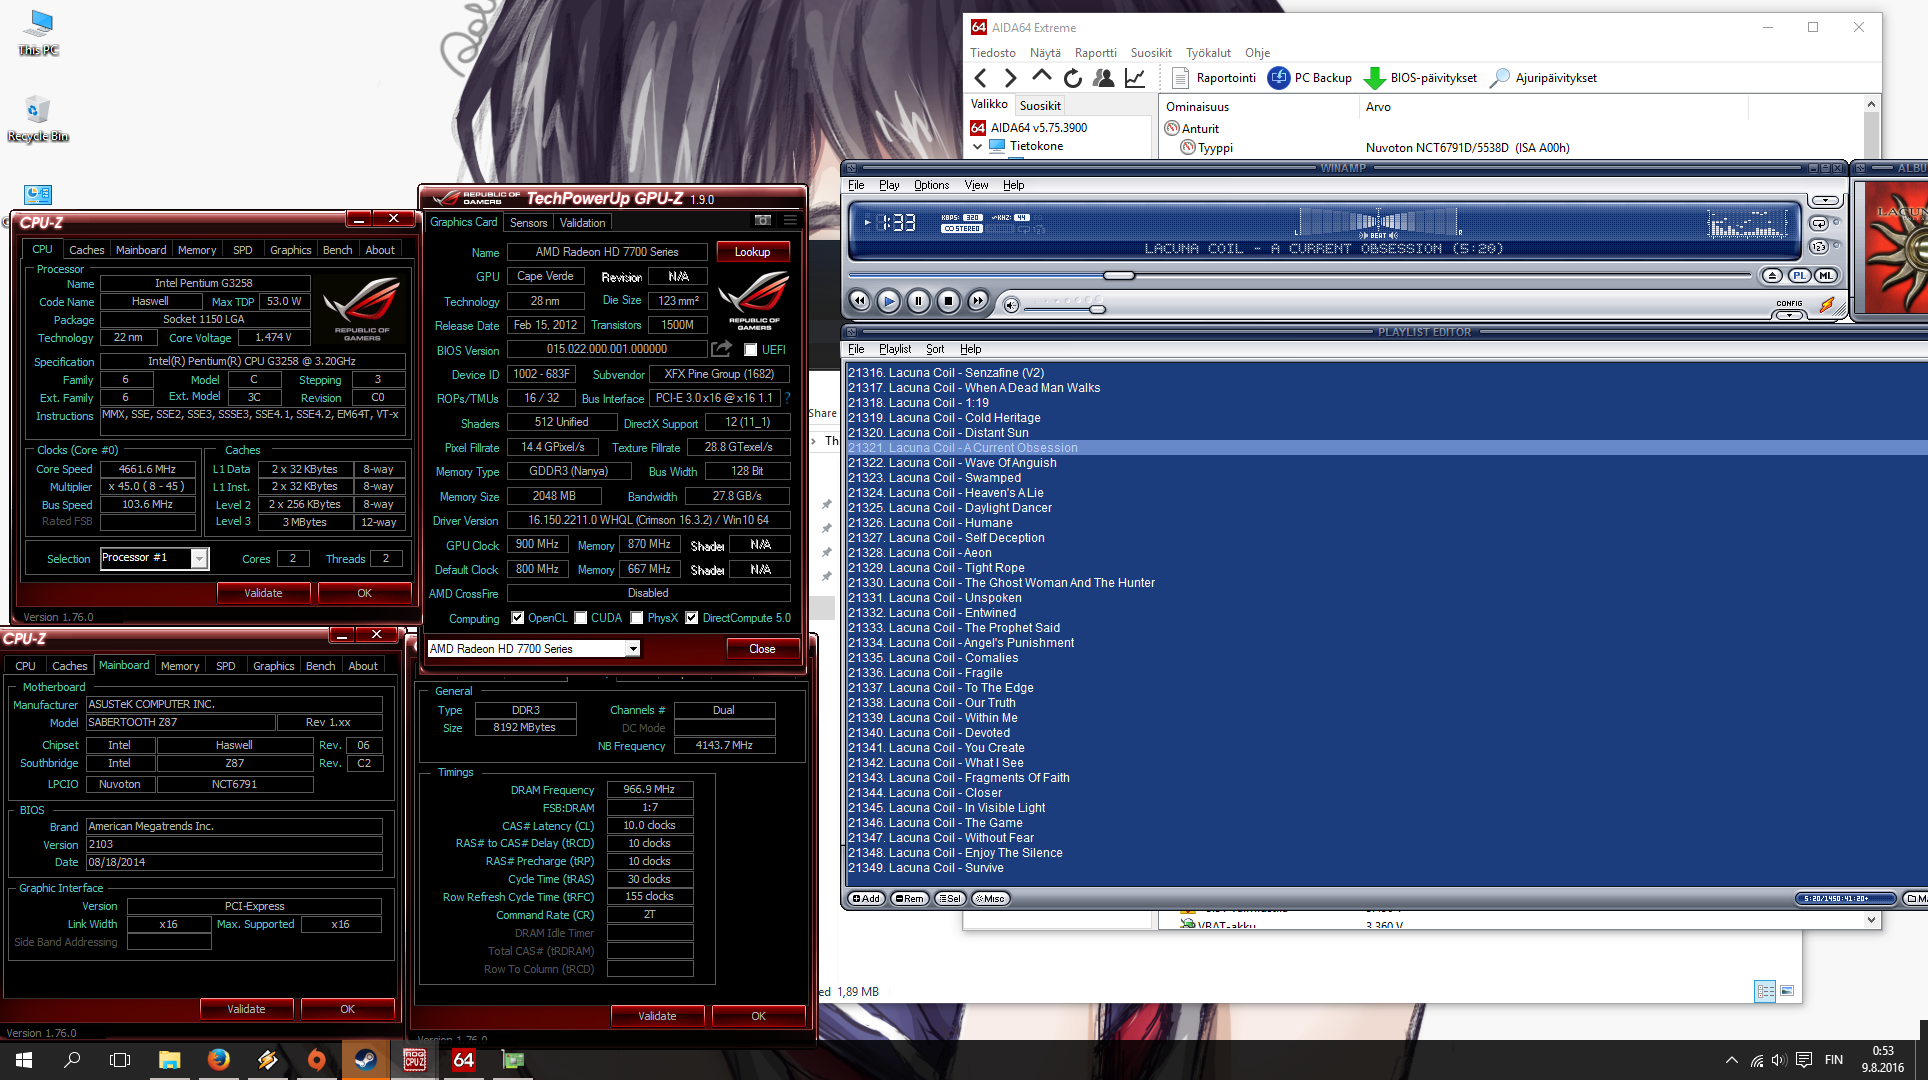Open Raportointi report in AIDA64
This screenshot has height=1080, width=1928.
click(1213, 78)
